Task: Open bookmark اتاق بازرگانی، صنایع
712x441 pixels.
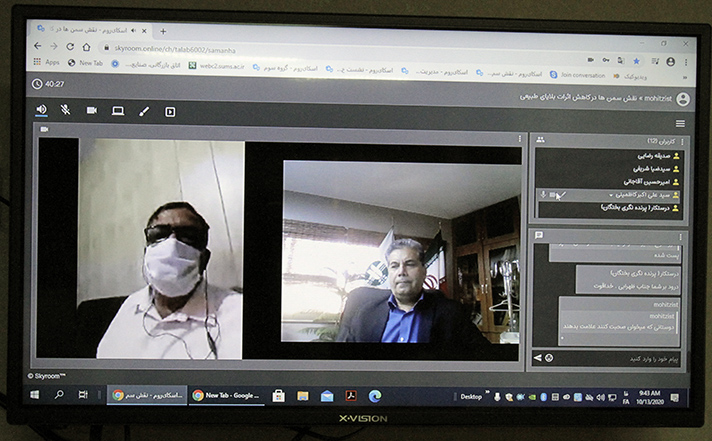Action: [x=147, y=65]
